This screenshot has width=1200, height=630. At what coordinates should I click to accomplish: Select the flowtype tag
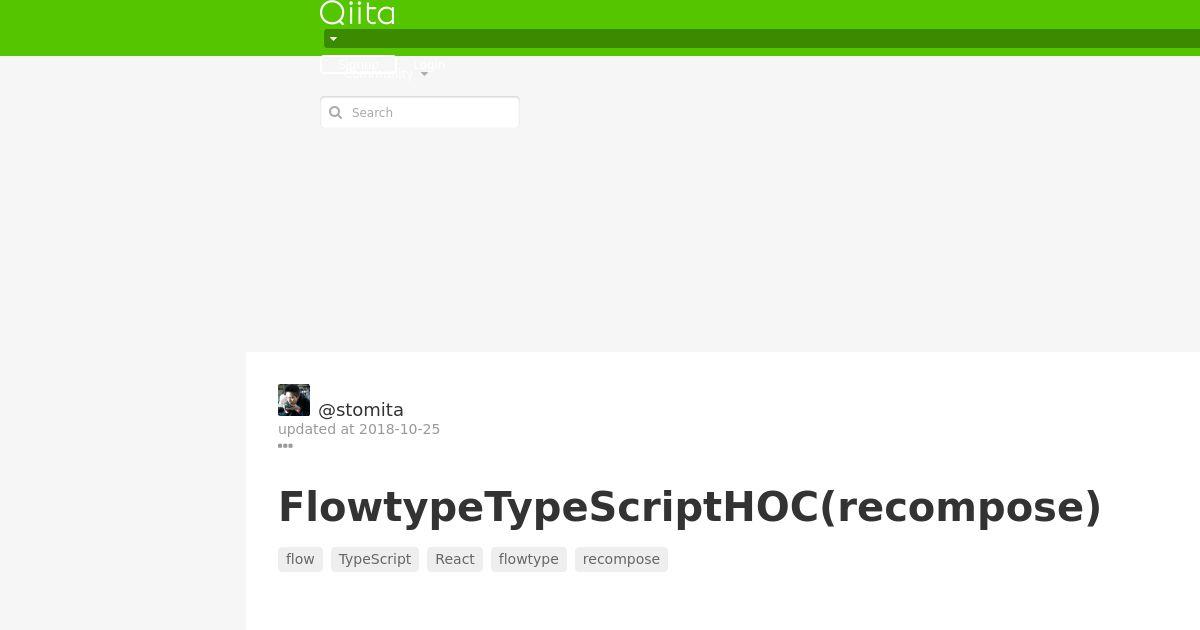point(529,559)
